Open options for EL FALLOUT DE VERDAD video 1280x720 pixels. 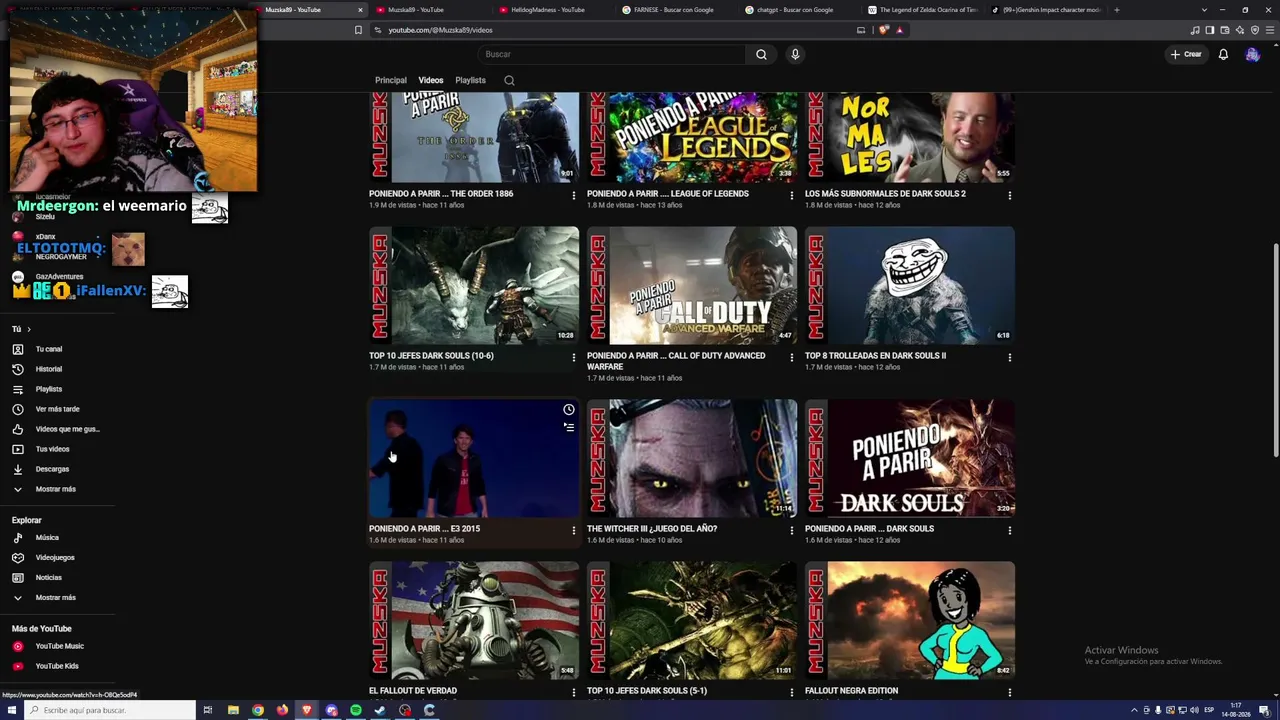pyautogui.click(x=574, y=692)
